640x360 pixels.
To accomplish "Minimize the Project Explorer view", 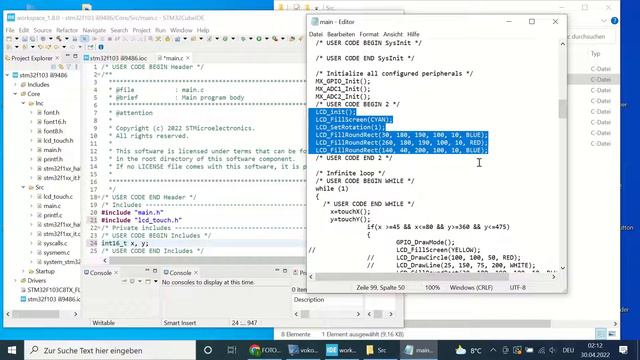I will (68, 56).
